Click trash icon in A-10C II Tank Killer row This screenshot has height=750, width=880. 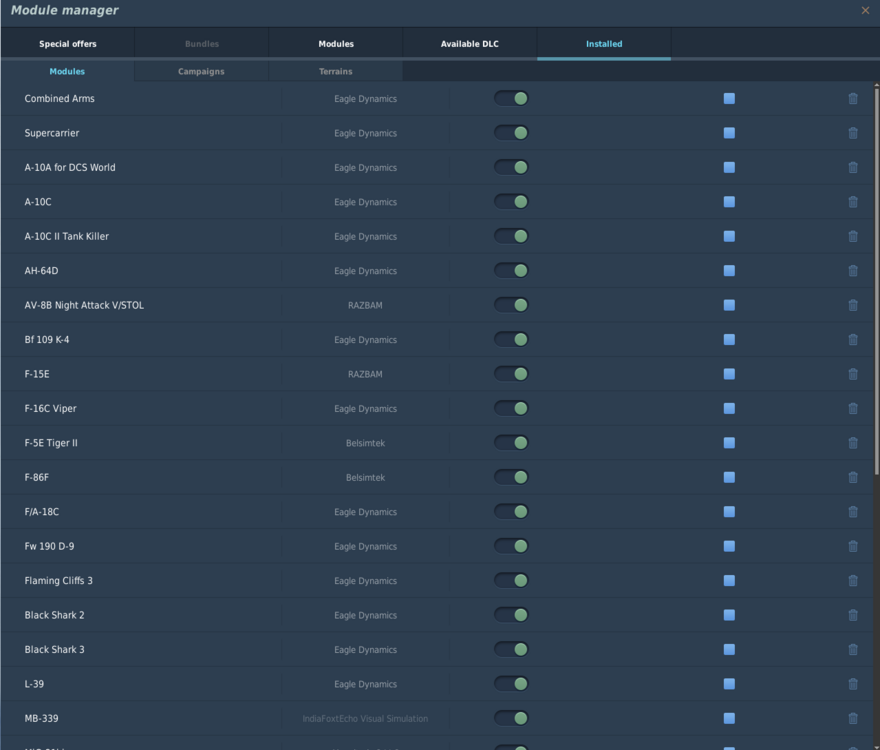852,236
